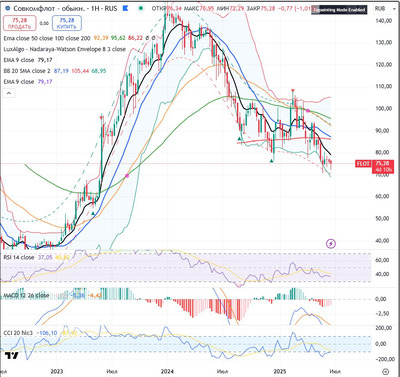This screenshot has height=377, width=400.
Task: Click the green market status dot
Action: click(141, 8)
